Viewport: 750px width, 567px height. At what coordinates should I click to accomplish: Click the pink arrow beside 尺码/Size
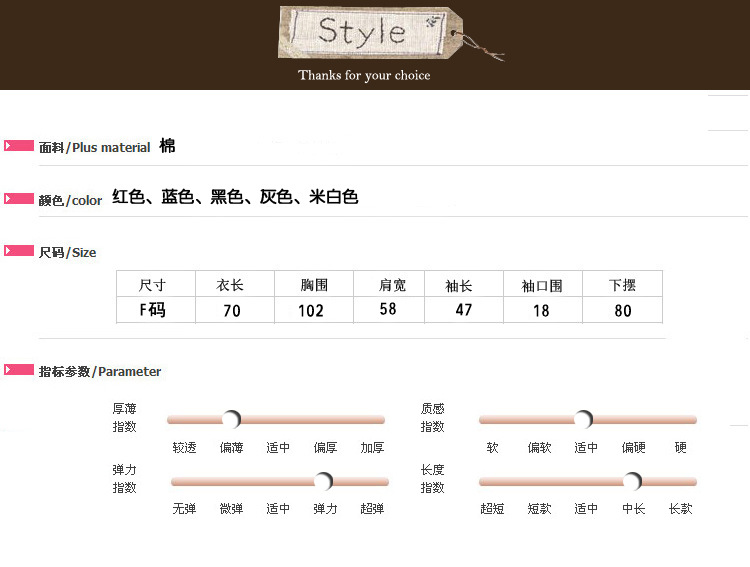click(19, 251)
